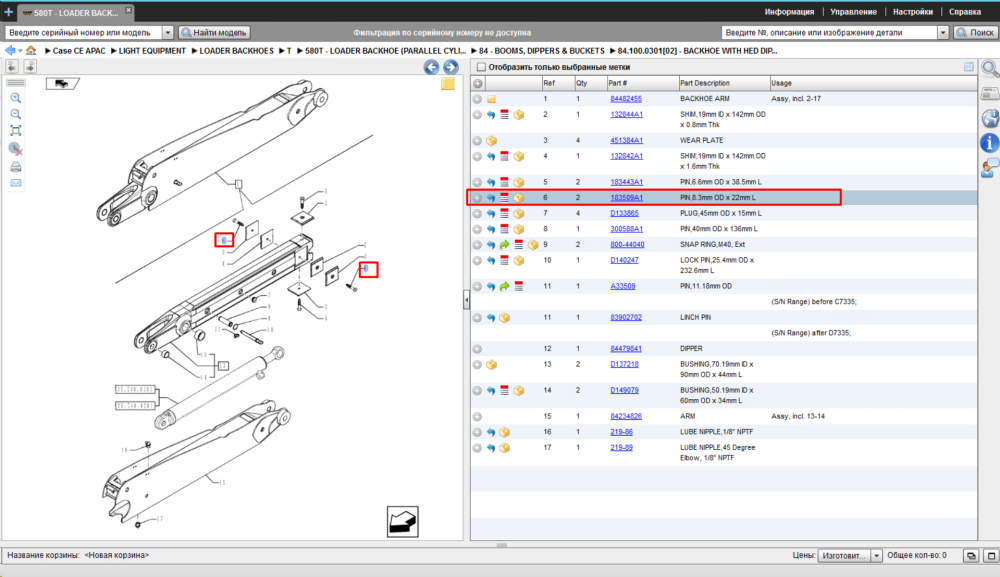Open a new tab with the plus icon
The image size is (1000, 577).
pyautogui.click(x=8, y=11)
